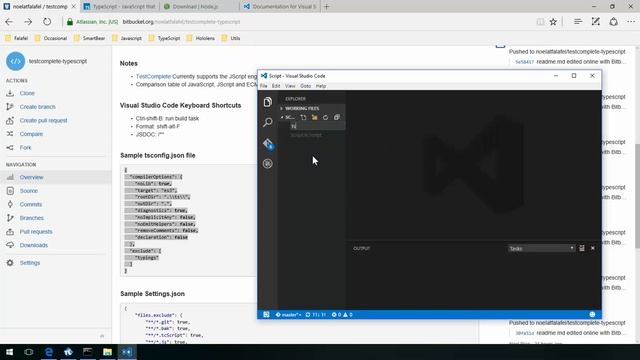This screenshot has height=360, width=640.
Task: Open Commits in Bitbucket navigation
Action: [x=31, y=204]
